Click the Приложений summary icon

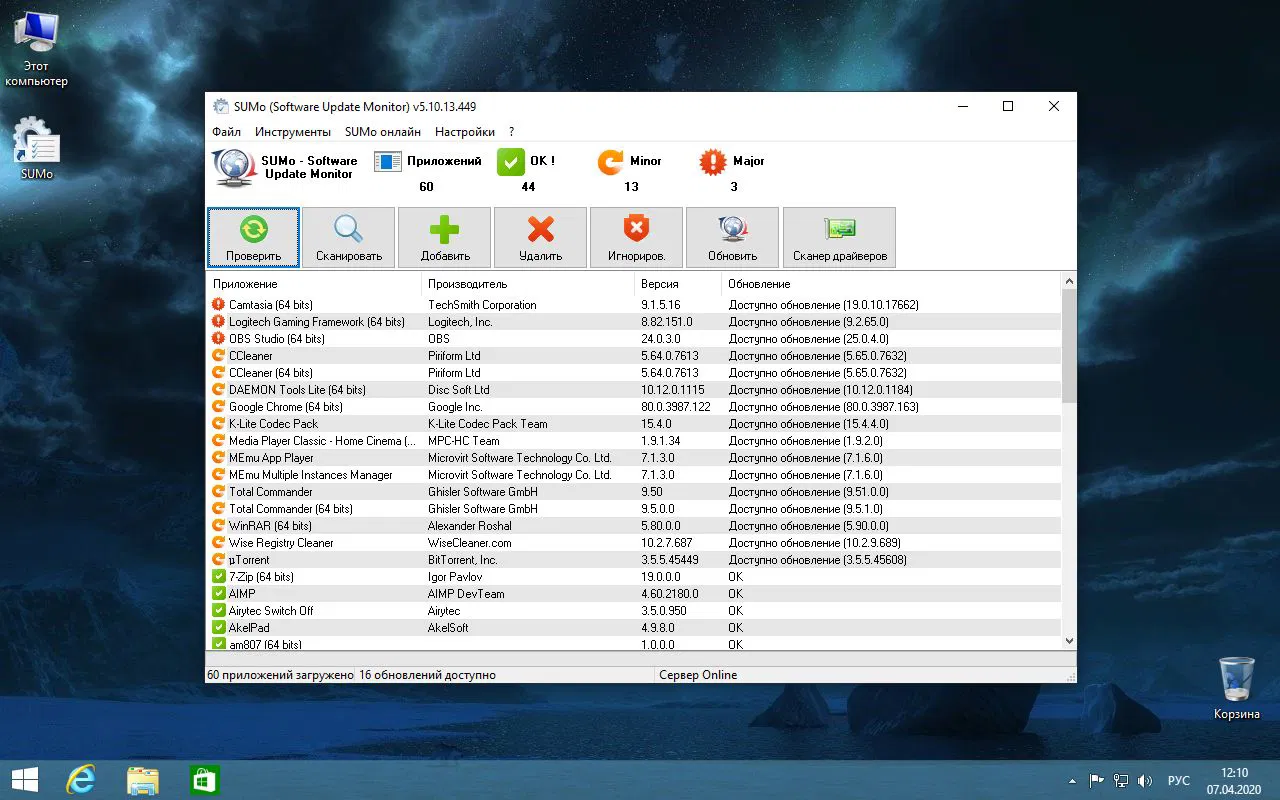click(388, 161)
